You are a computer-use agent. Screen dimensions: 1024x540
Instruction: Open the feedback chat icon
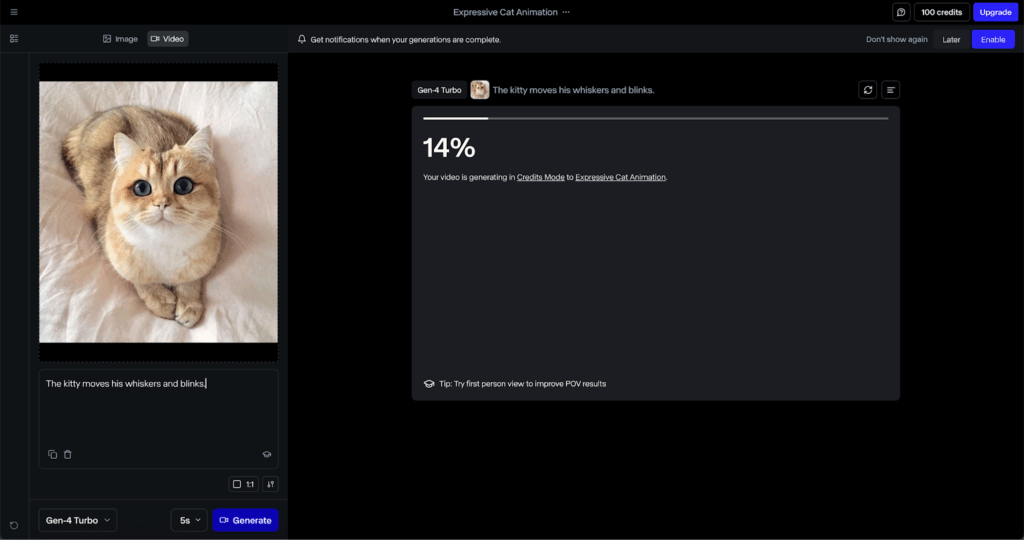(901, 12)
